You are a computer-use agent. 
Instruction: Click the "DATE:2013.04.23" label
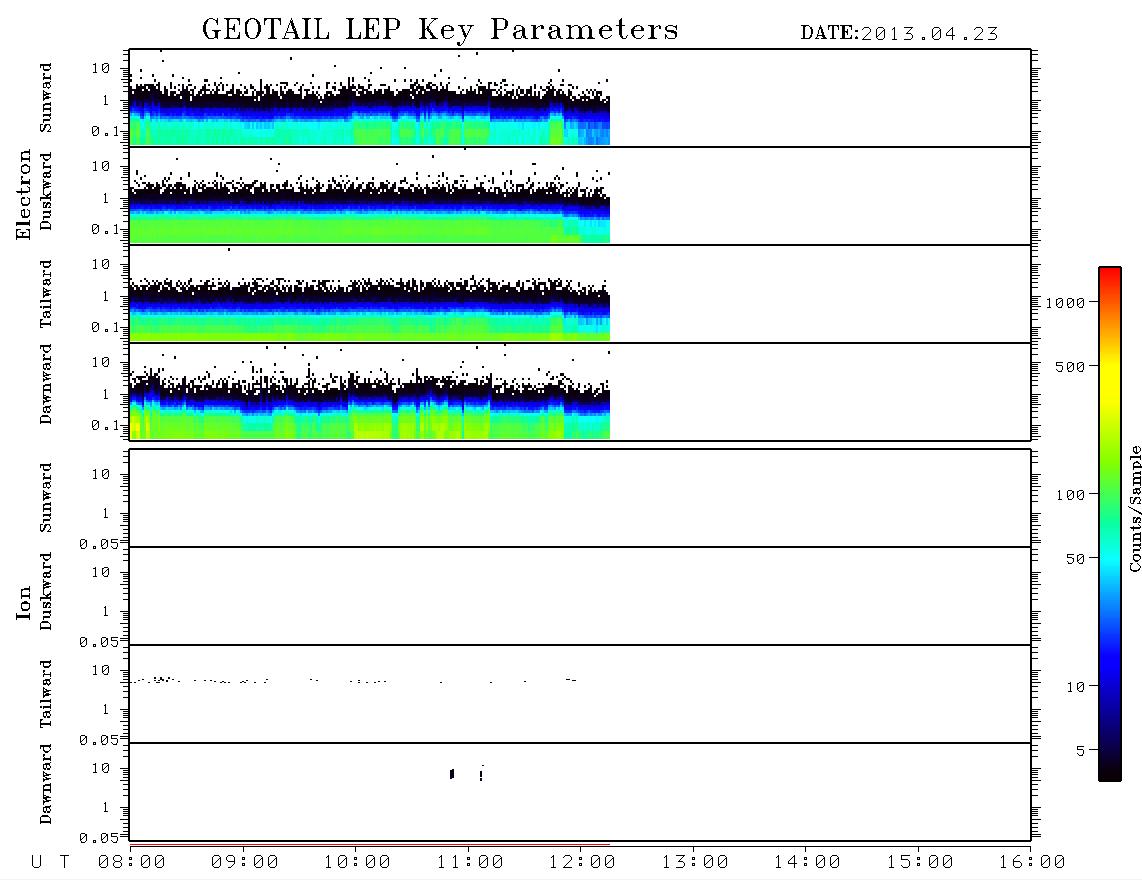click(x=899, y=34)
